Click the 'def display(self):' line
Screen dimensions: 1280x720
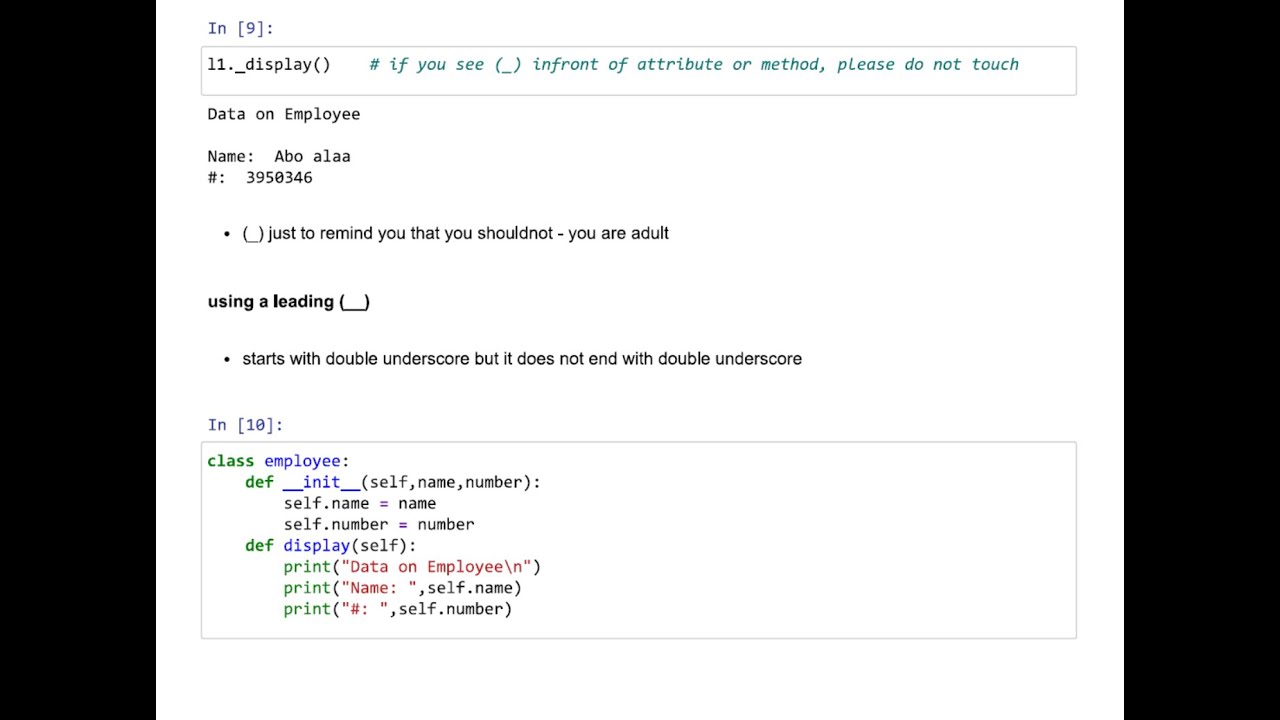tap(331, 545)
